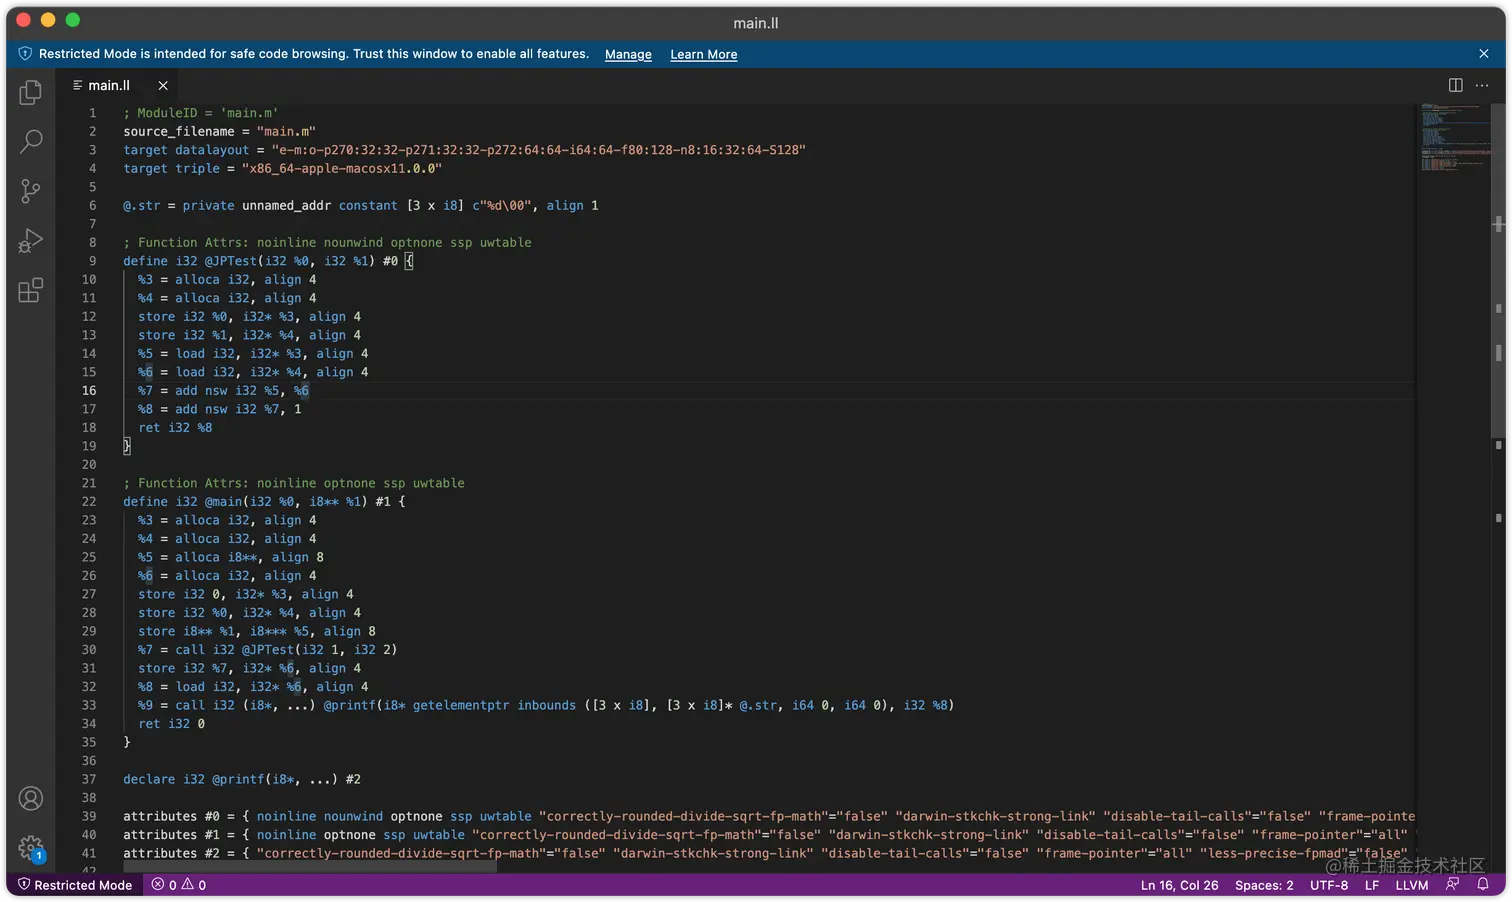The height and width of the screenshot is (902, 1512).
Task: Change end of line via LF
Action: click(1372, 885)
